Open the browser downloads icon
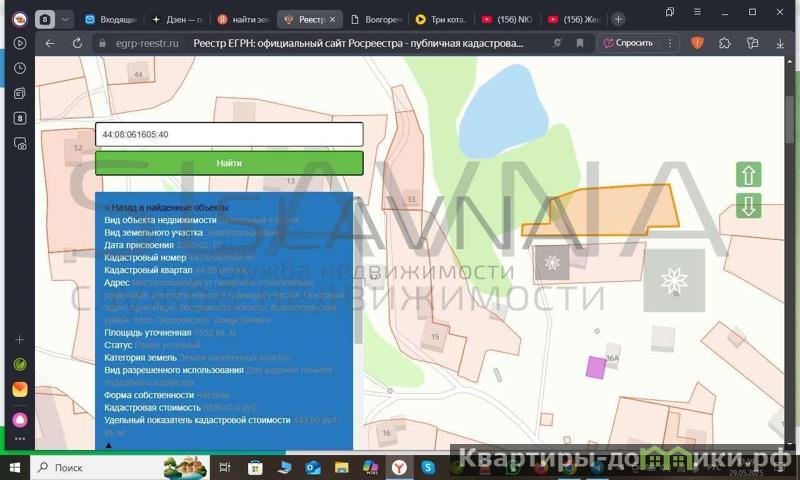800x480 pixels. [779, 44]
